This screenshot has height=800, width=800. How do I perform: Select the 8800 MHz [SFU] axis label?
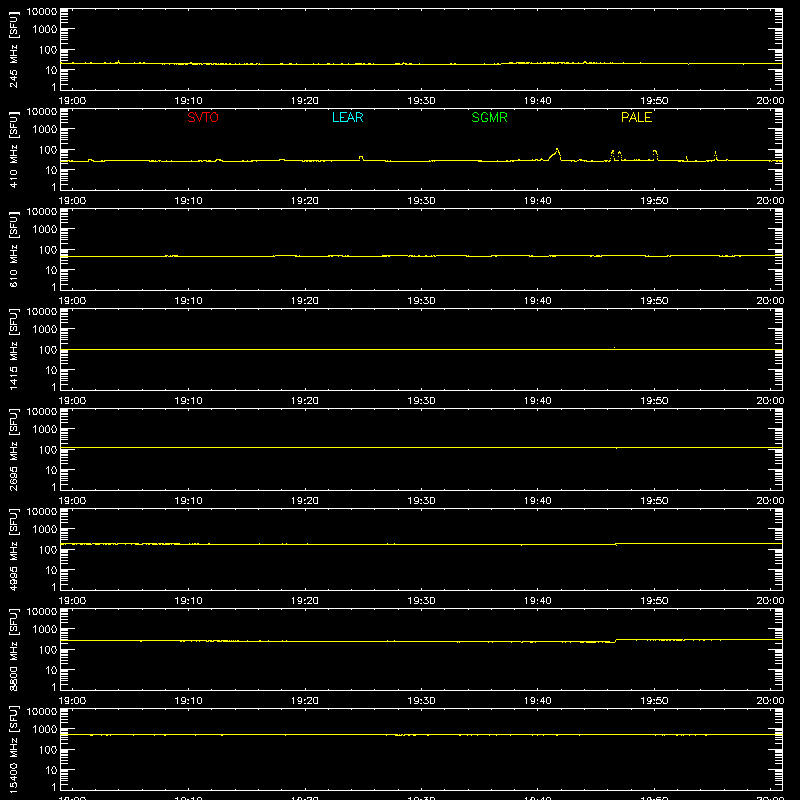[13, 649]
